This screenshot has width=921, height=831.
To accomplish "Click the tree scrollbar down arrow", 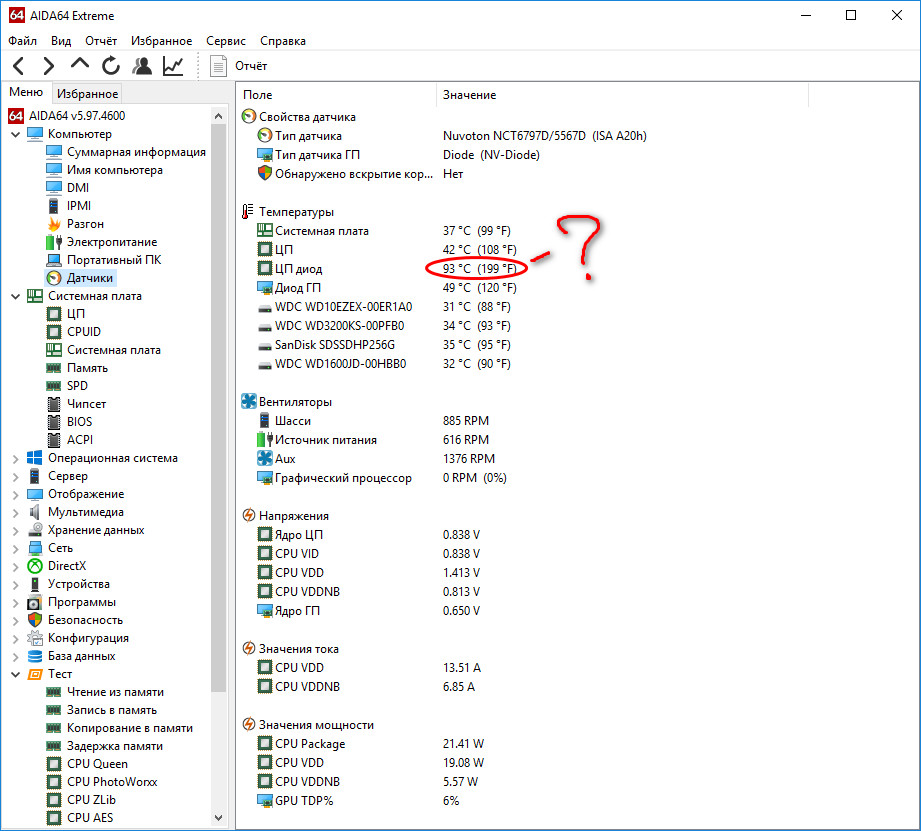I will tap(219, 817).
